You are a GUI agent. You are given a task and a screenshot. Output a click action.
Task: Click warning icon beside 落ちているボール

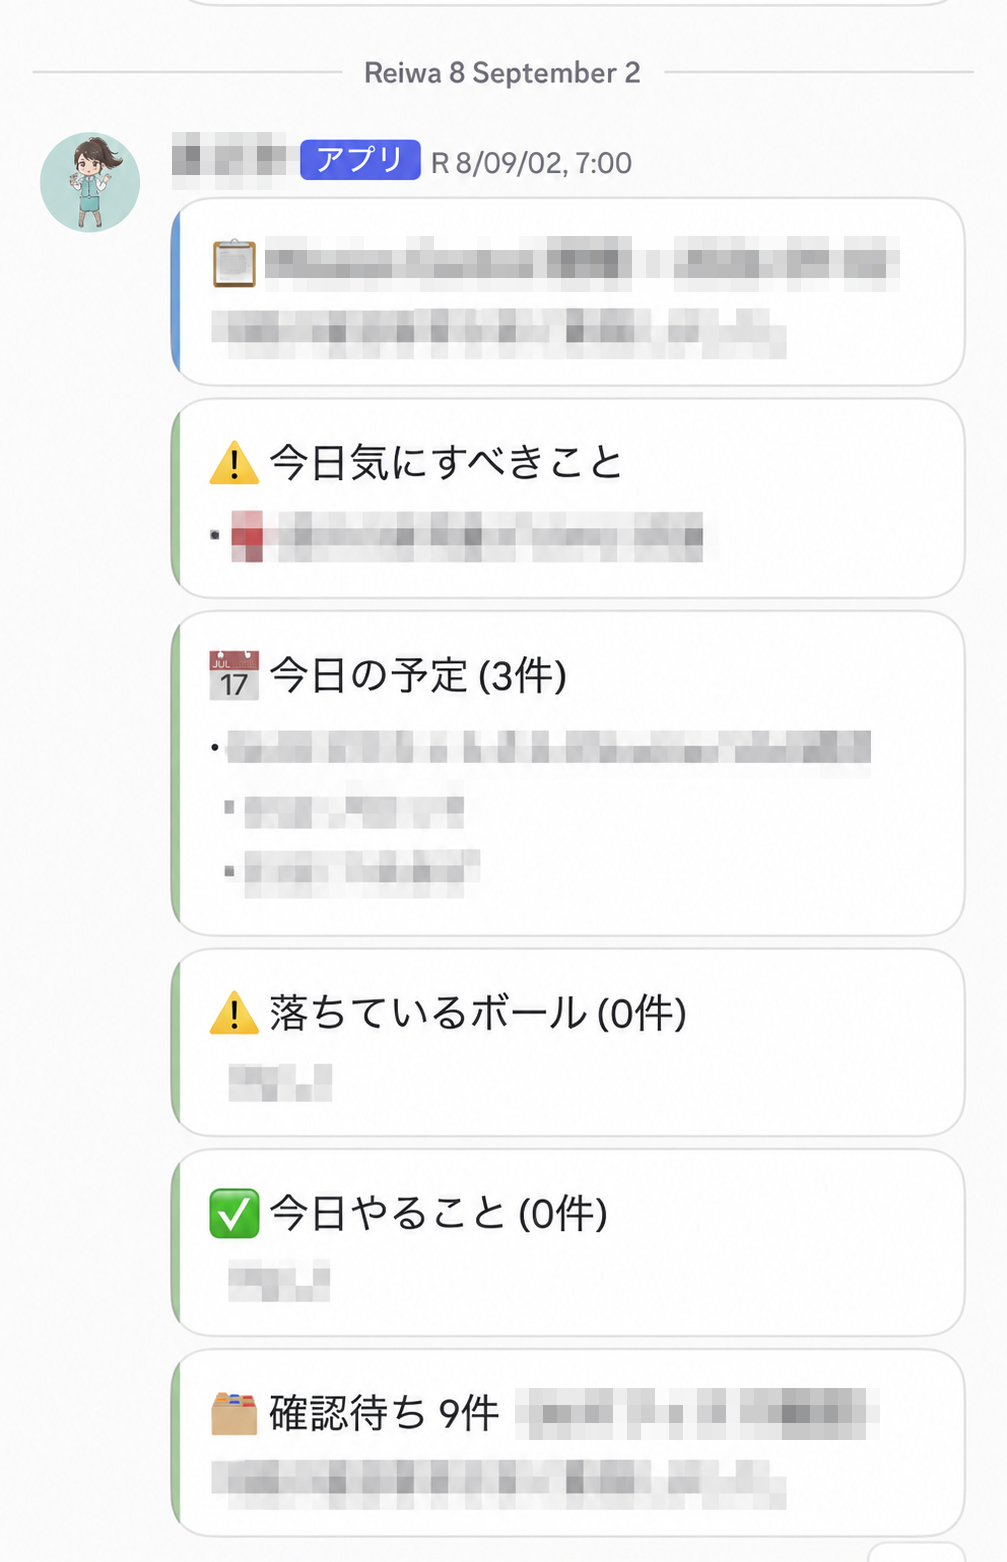click(x=234, y=1013)
